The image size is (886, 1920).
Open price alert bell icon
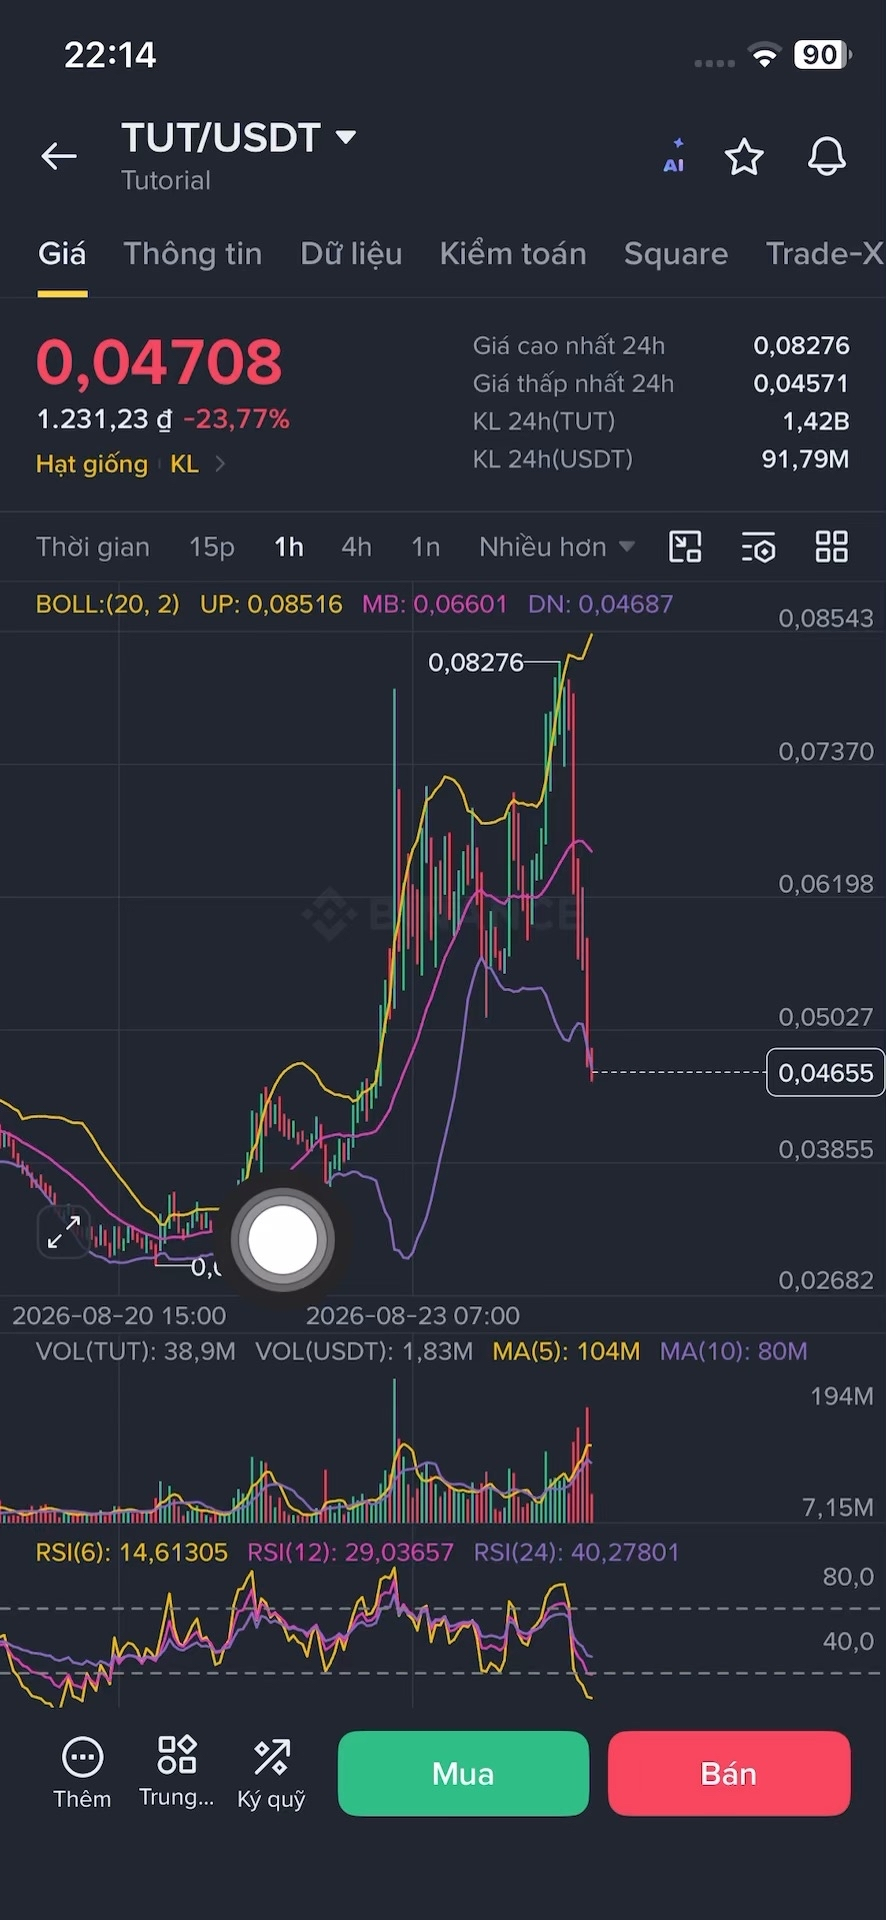(827, 157)
